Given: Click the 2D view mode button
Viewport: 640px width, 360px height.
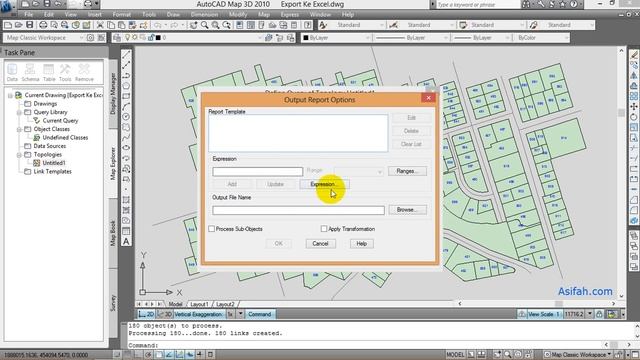Looking at the screenshot, I should coord(146,314).
